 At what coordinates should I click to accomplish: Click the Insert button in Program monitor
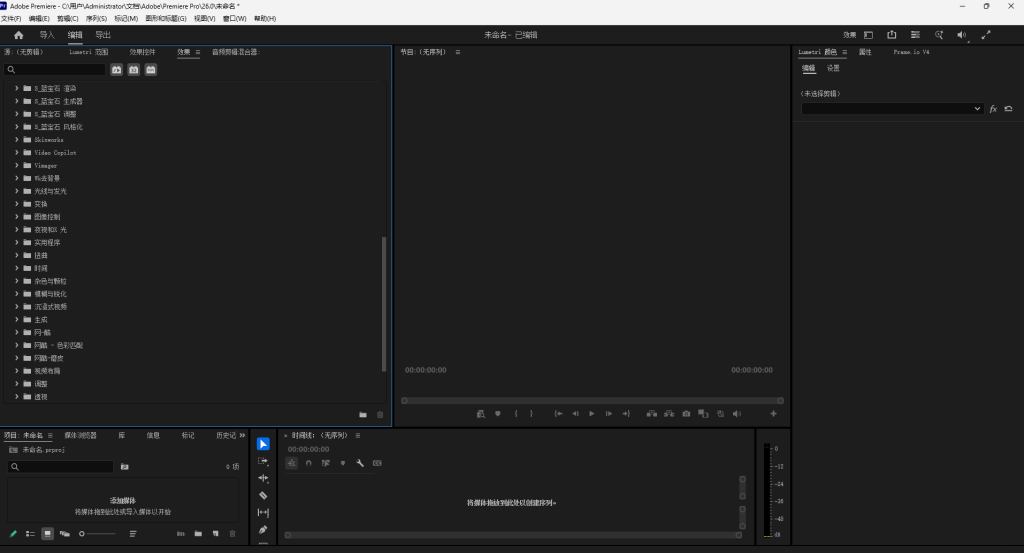tap(651, 414)
